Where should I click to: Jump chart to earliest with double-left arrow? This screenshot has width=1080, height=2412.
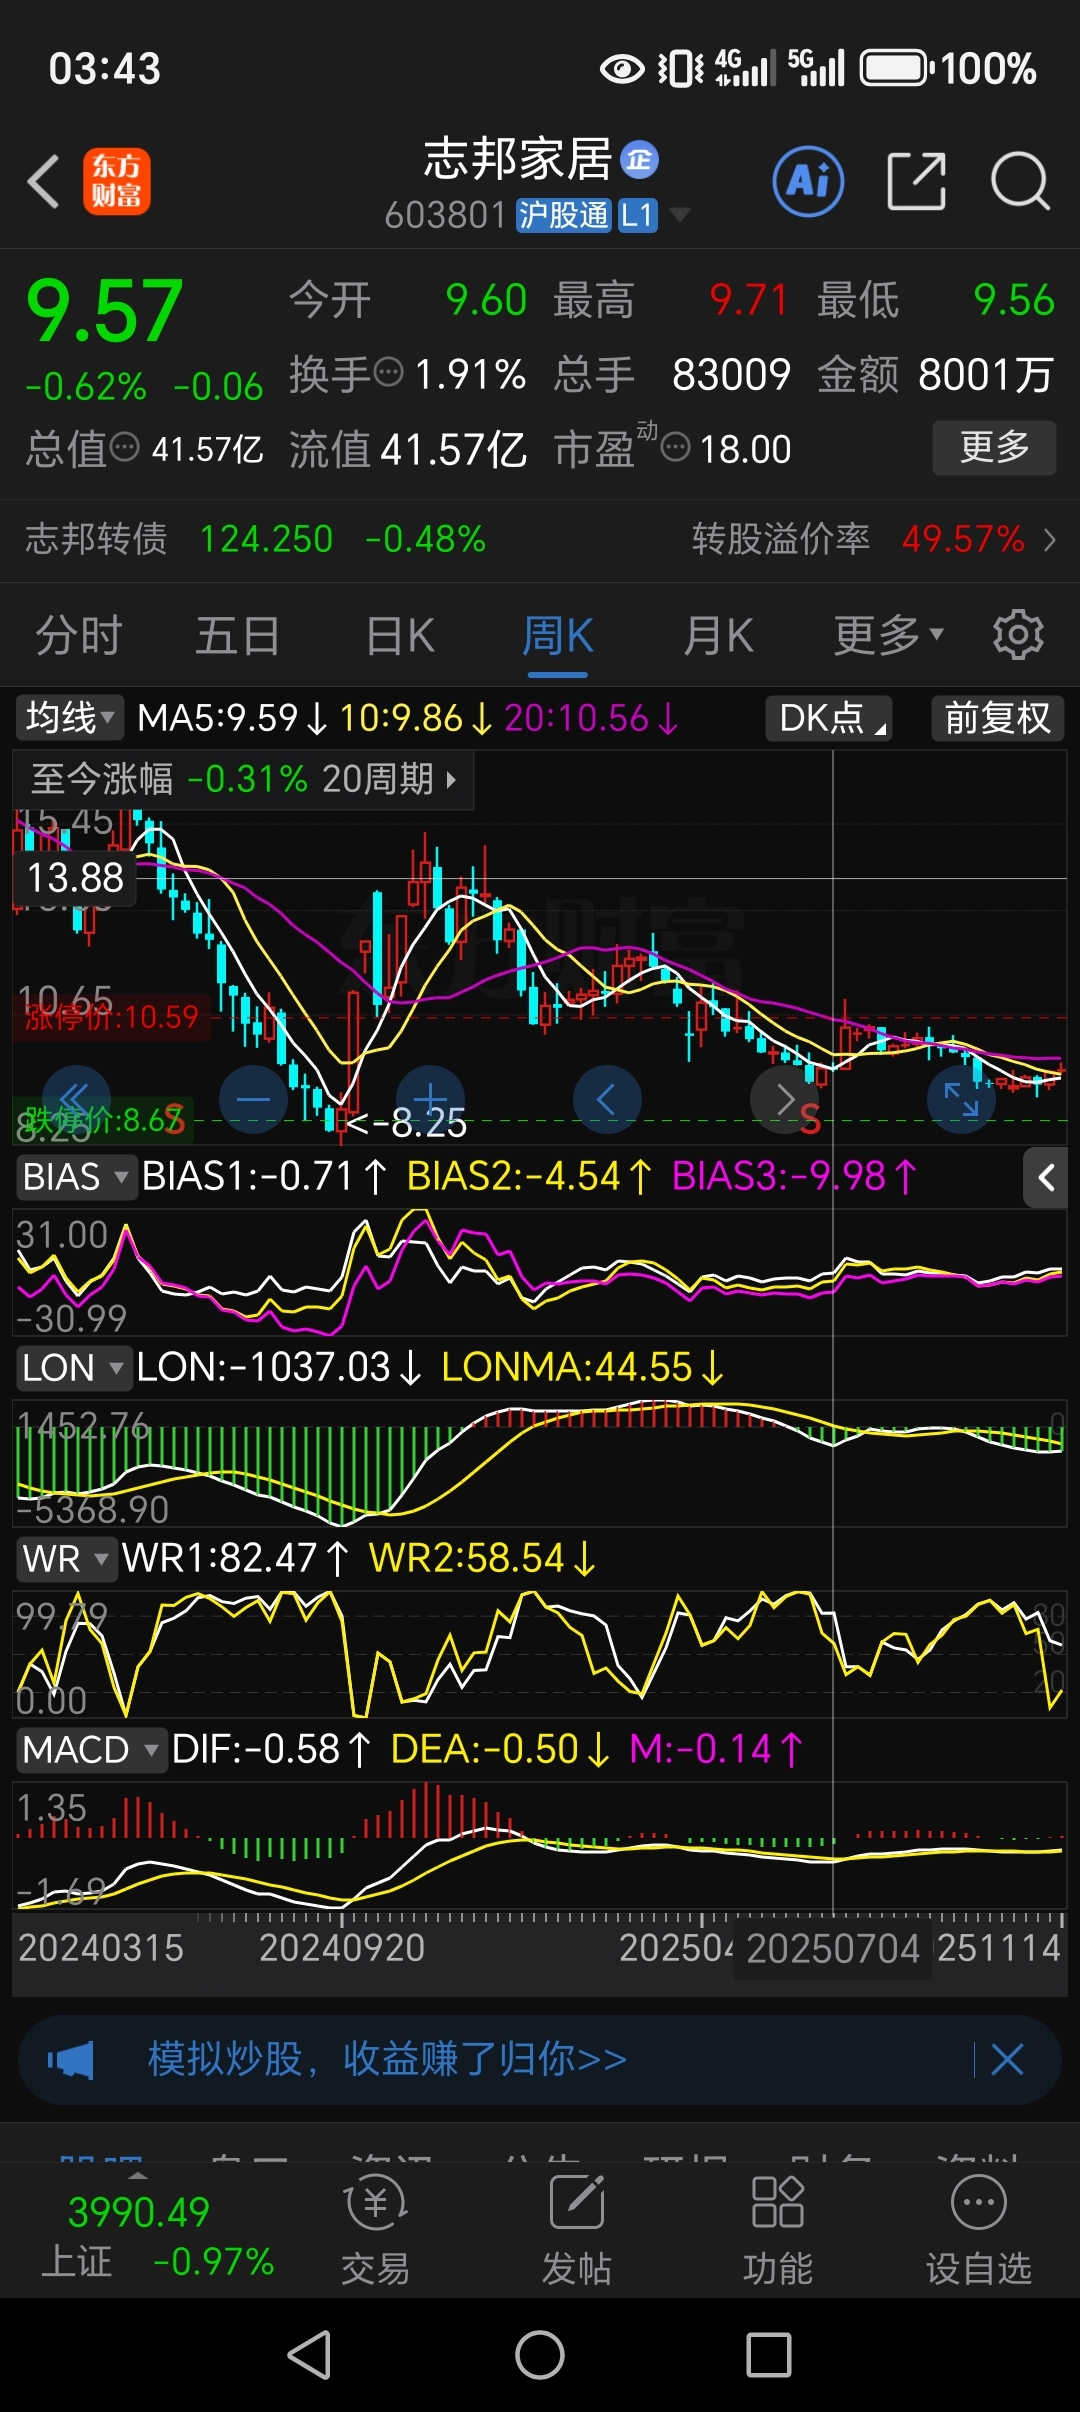pyautogui.click(x=76, y=1100)
